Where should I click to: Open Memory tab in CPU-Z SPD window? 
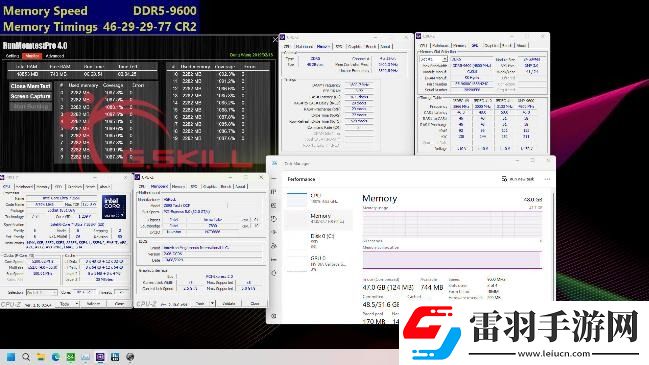(x=459, y=46)
